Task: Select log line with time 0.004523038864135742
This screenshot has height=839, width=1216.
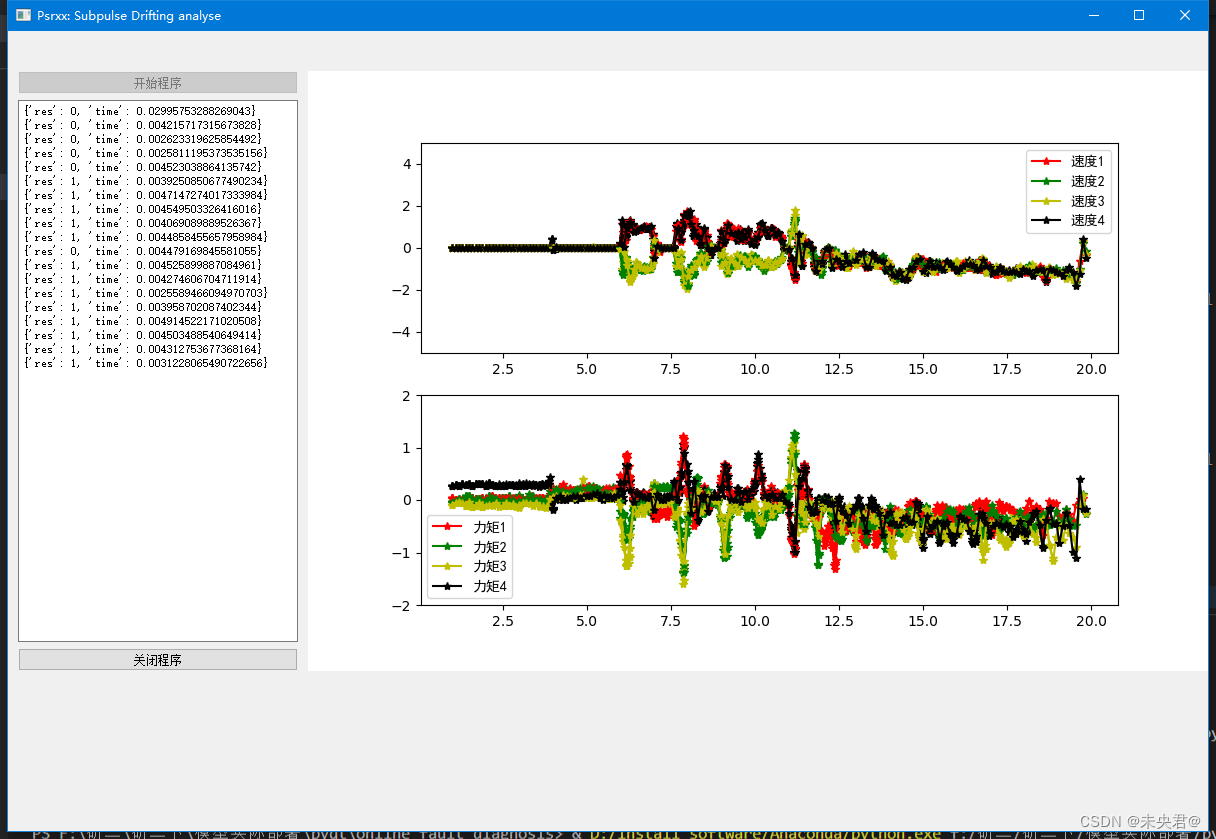Action: click(x=142, y=167)
